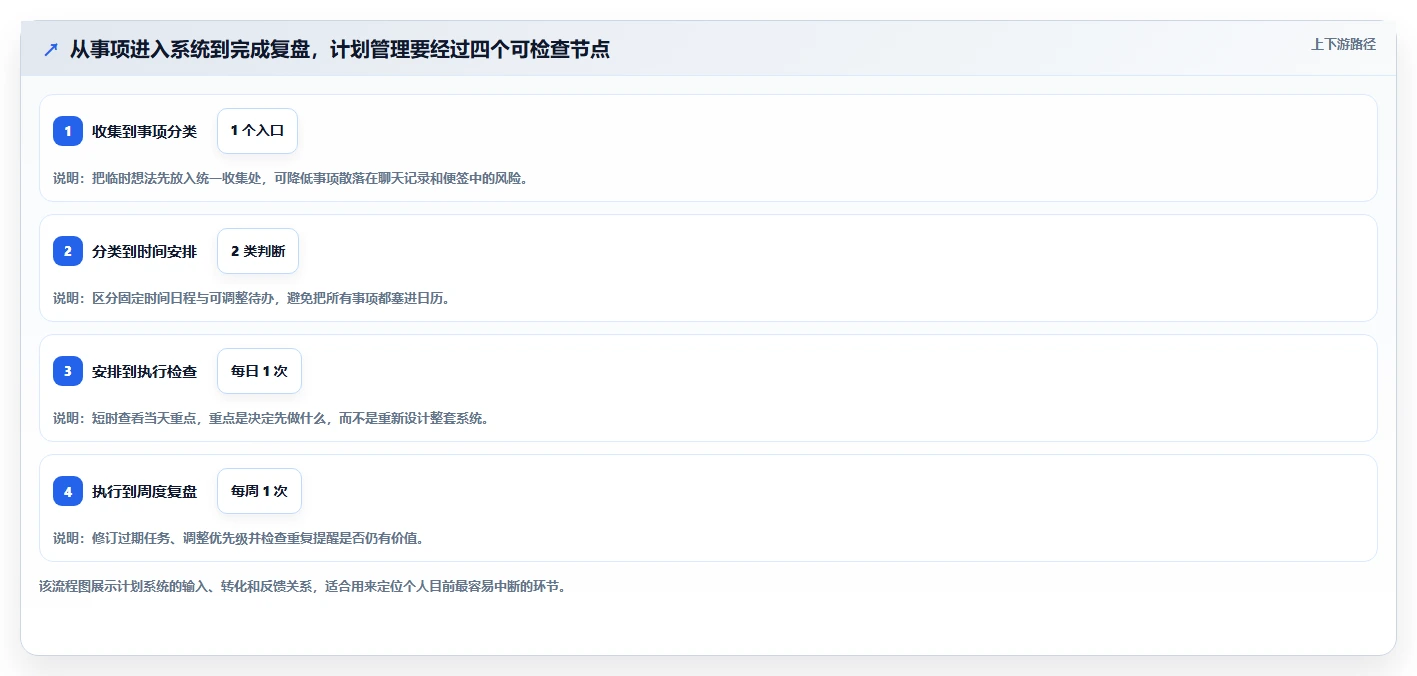Click the description about 统一收集处

290,178
